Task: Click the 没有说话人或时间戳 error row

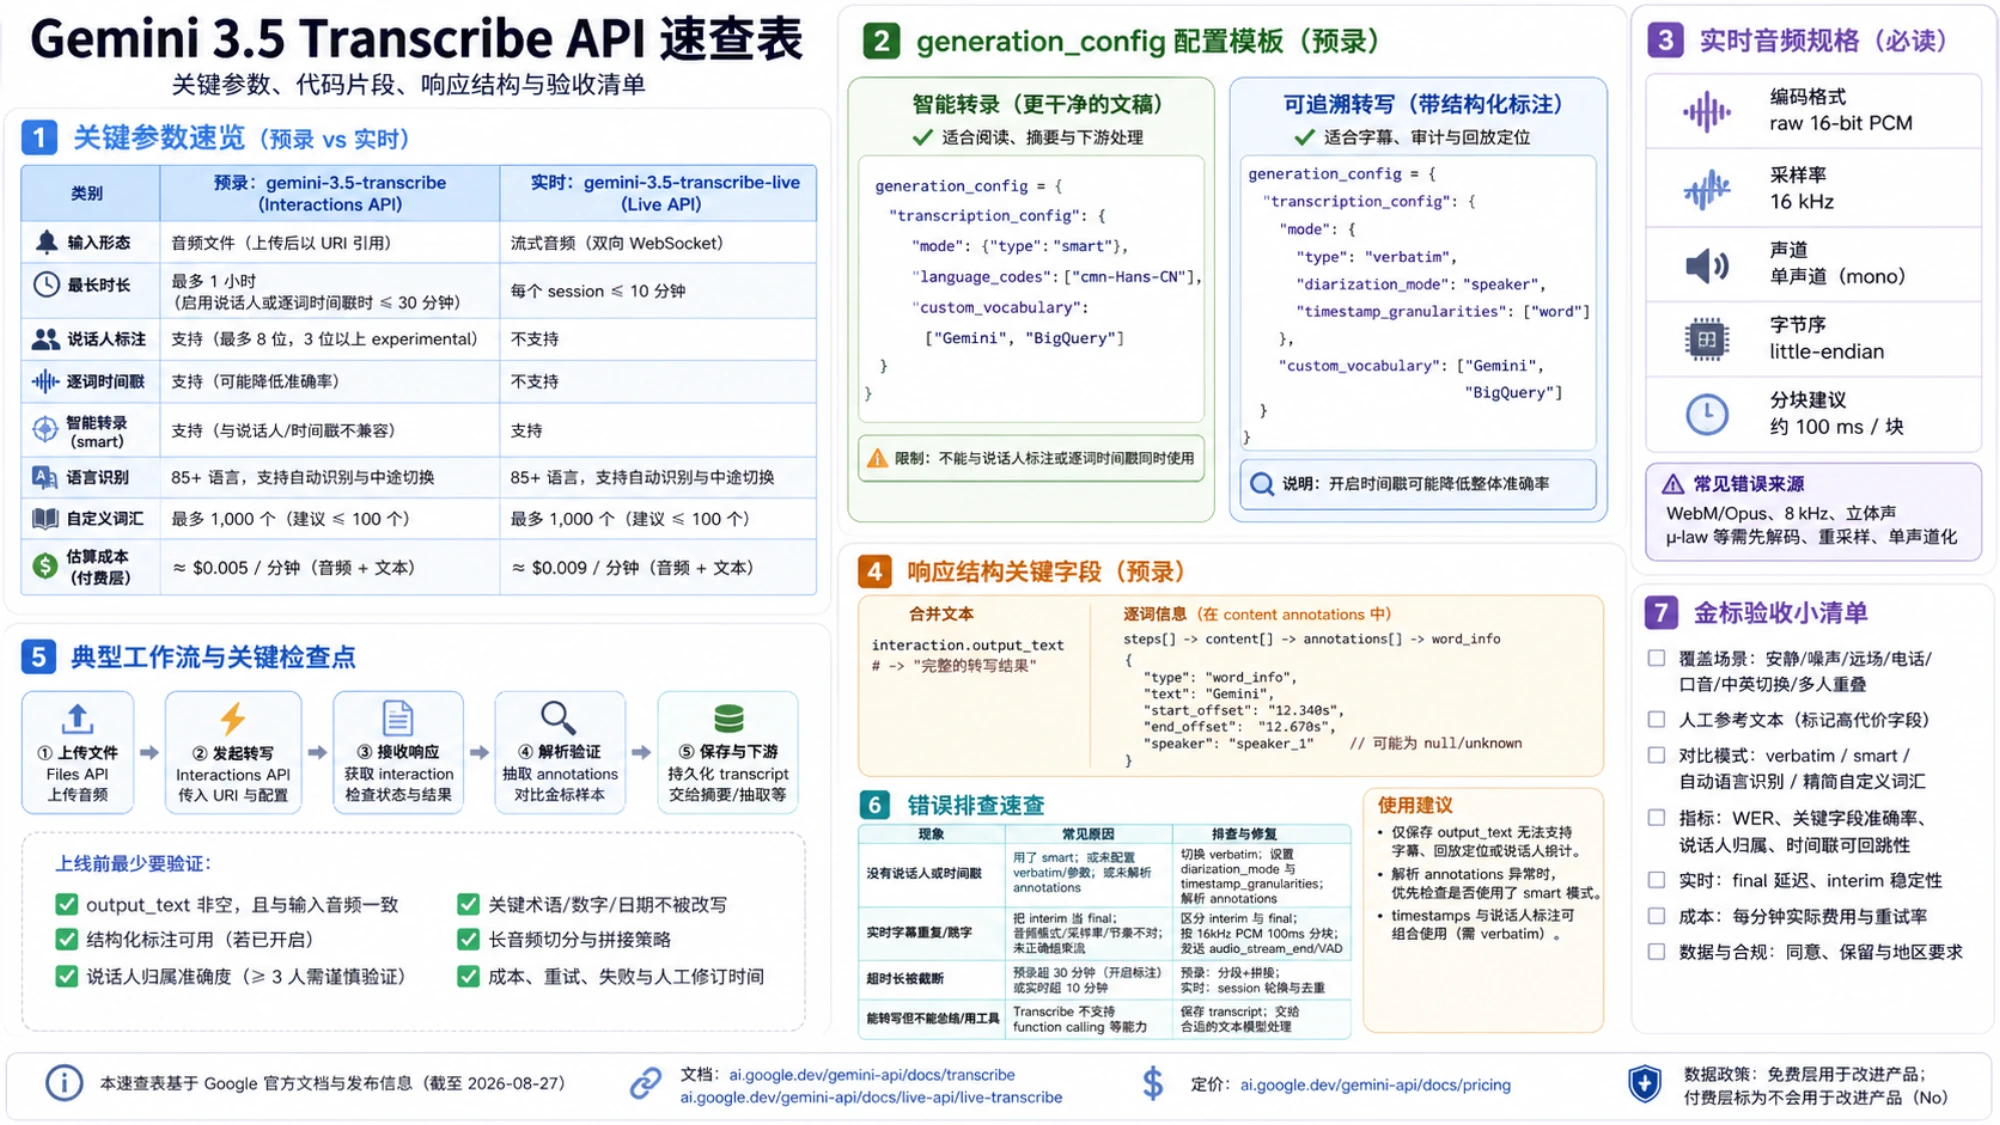Action: point(1104,873)
